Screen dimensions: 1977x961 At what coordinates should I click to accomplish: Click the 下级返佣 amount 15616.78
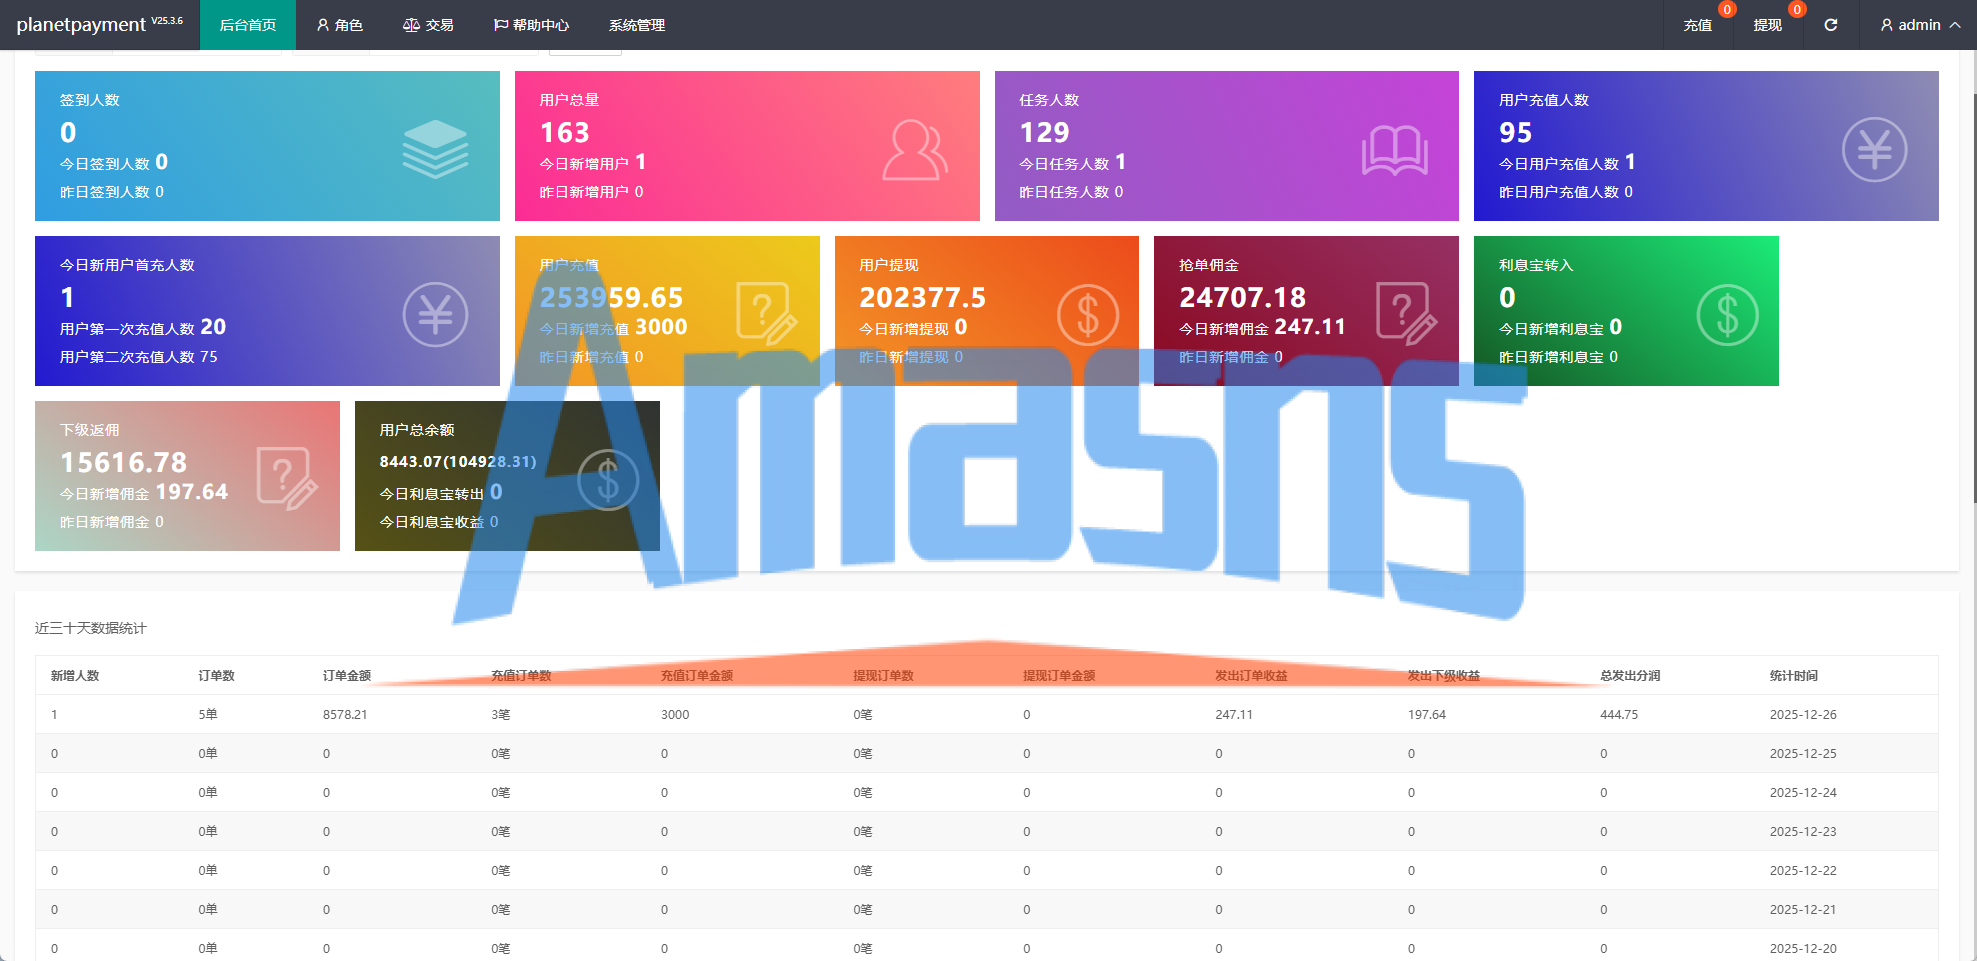coord(124,462)
